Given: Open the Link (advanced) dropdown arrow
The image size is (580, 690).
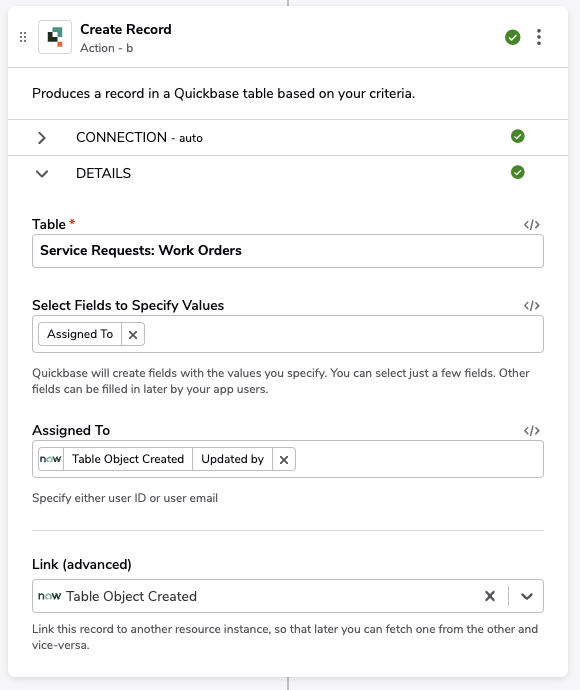Looking at the screenshot, I should (527, 596).
